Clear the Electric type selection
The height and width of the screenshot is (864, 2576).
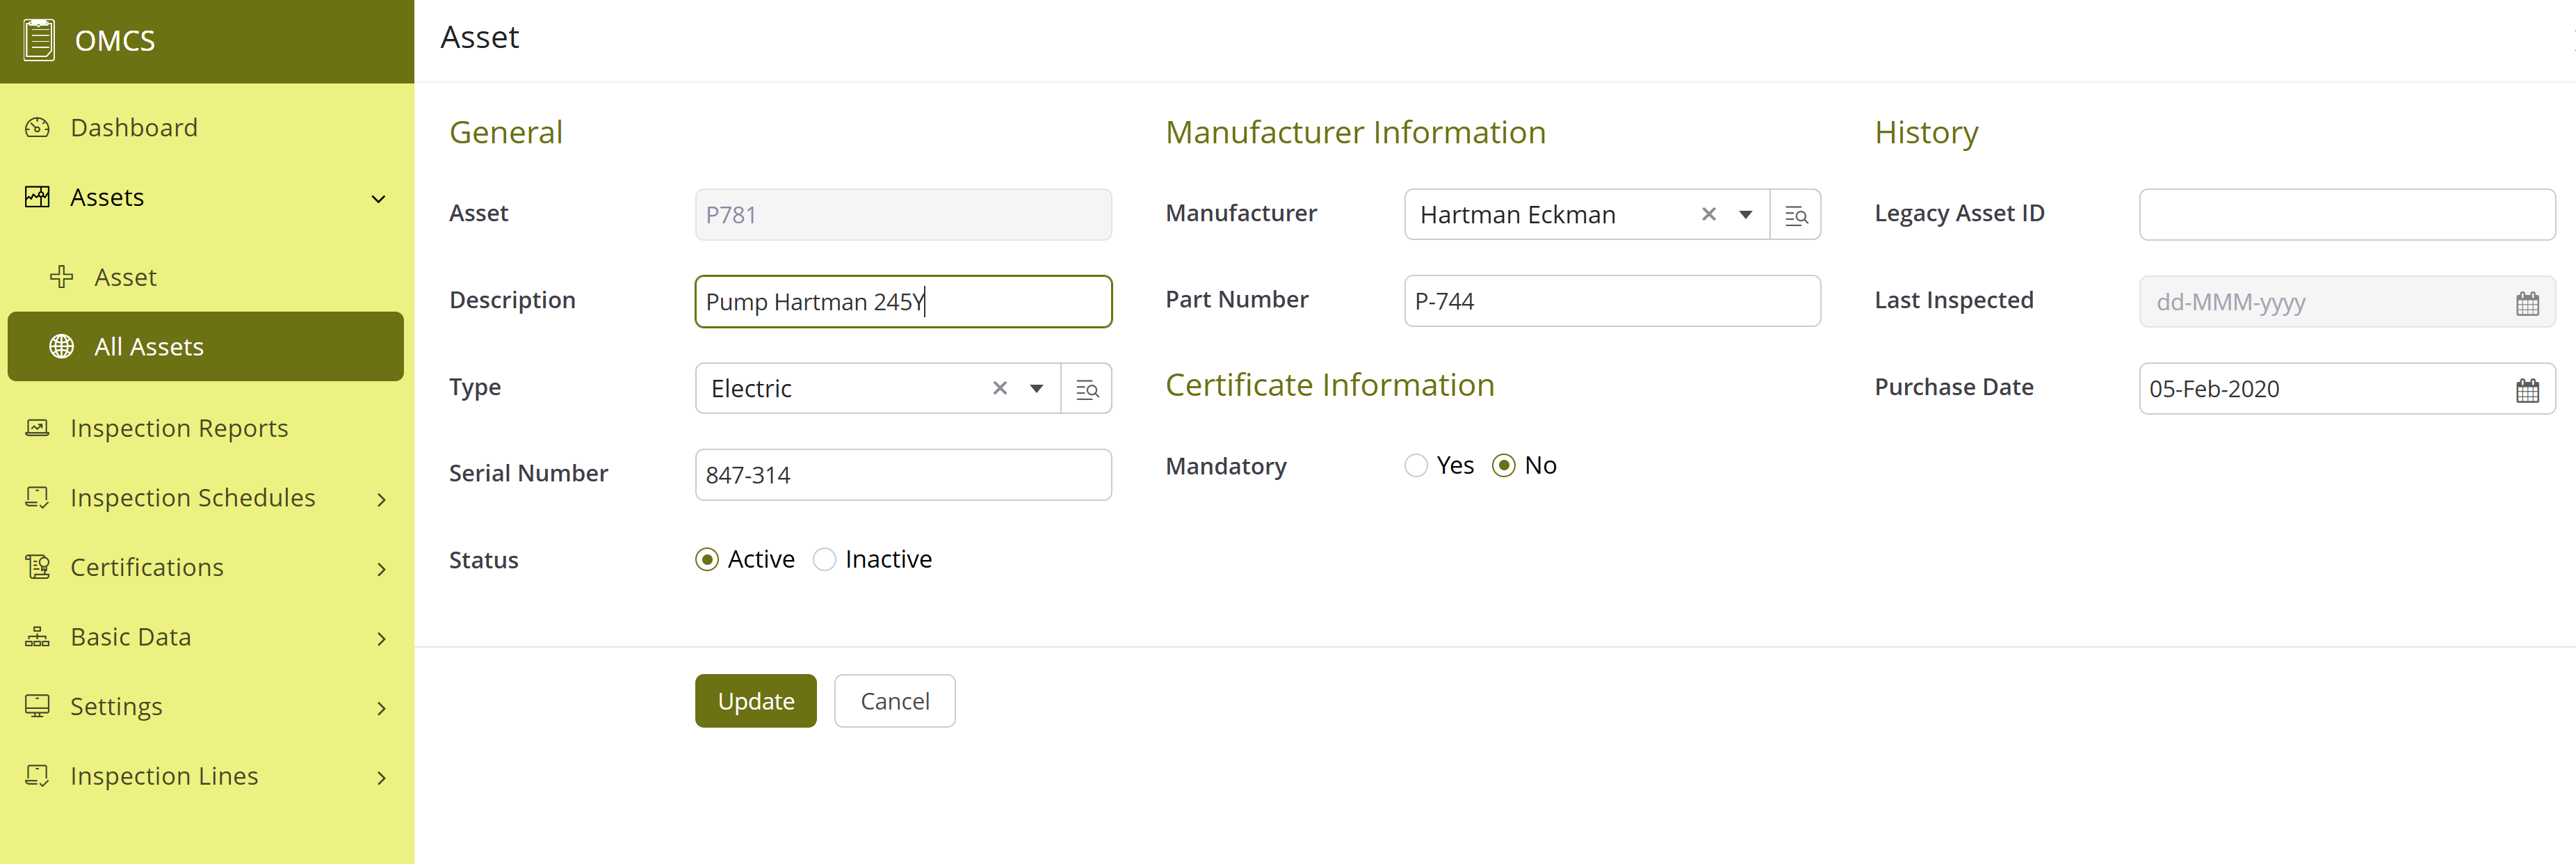(x=999, y=388)
